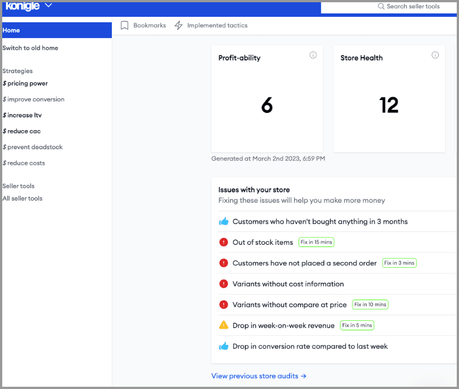View previous store audits link

point(258,376)
